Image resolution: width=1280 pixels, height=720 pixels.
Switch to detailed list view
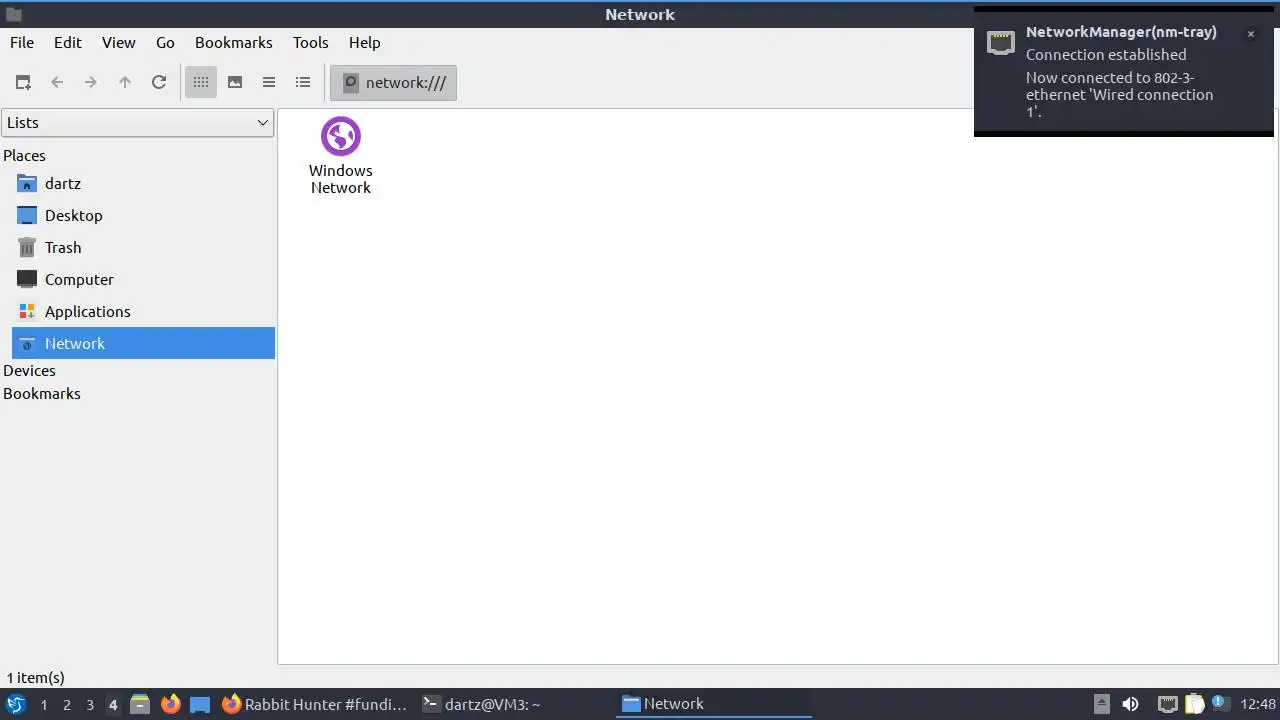pos(303,82)
